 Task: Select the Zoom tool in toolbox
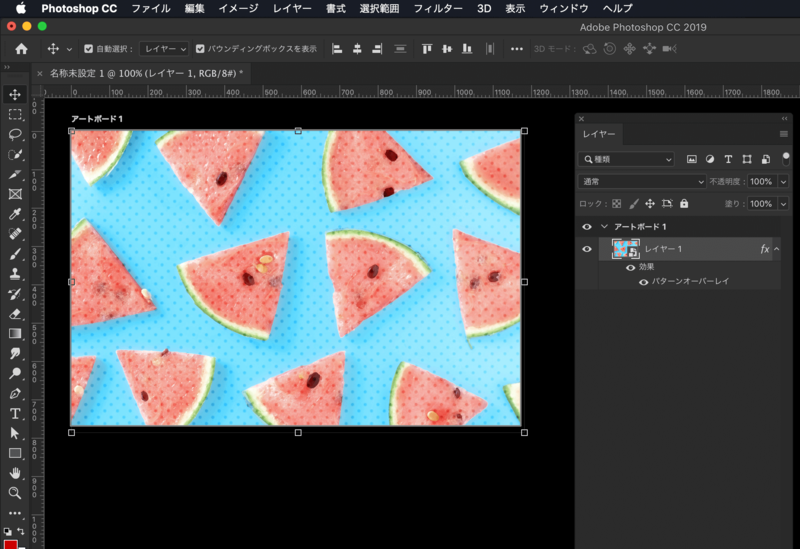pos(15,493)
